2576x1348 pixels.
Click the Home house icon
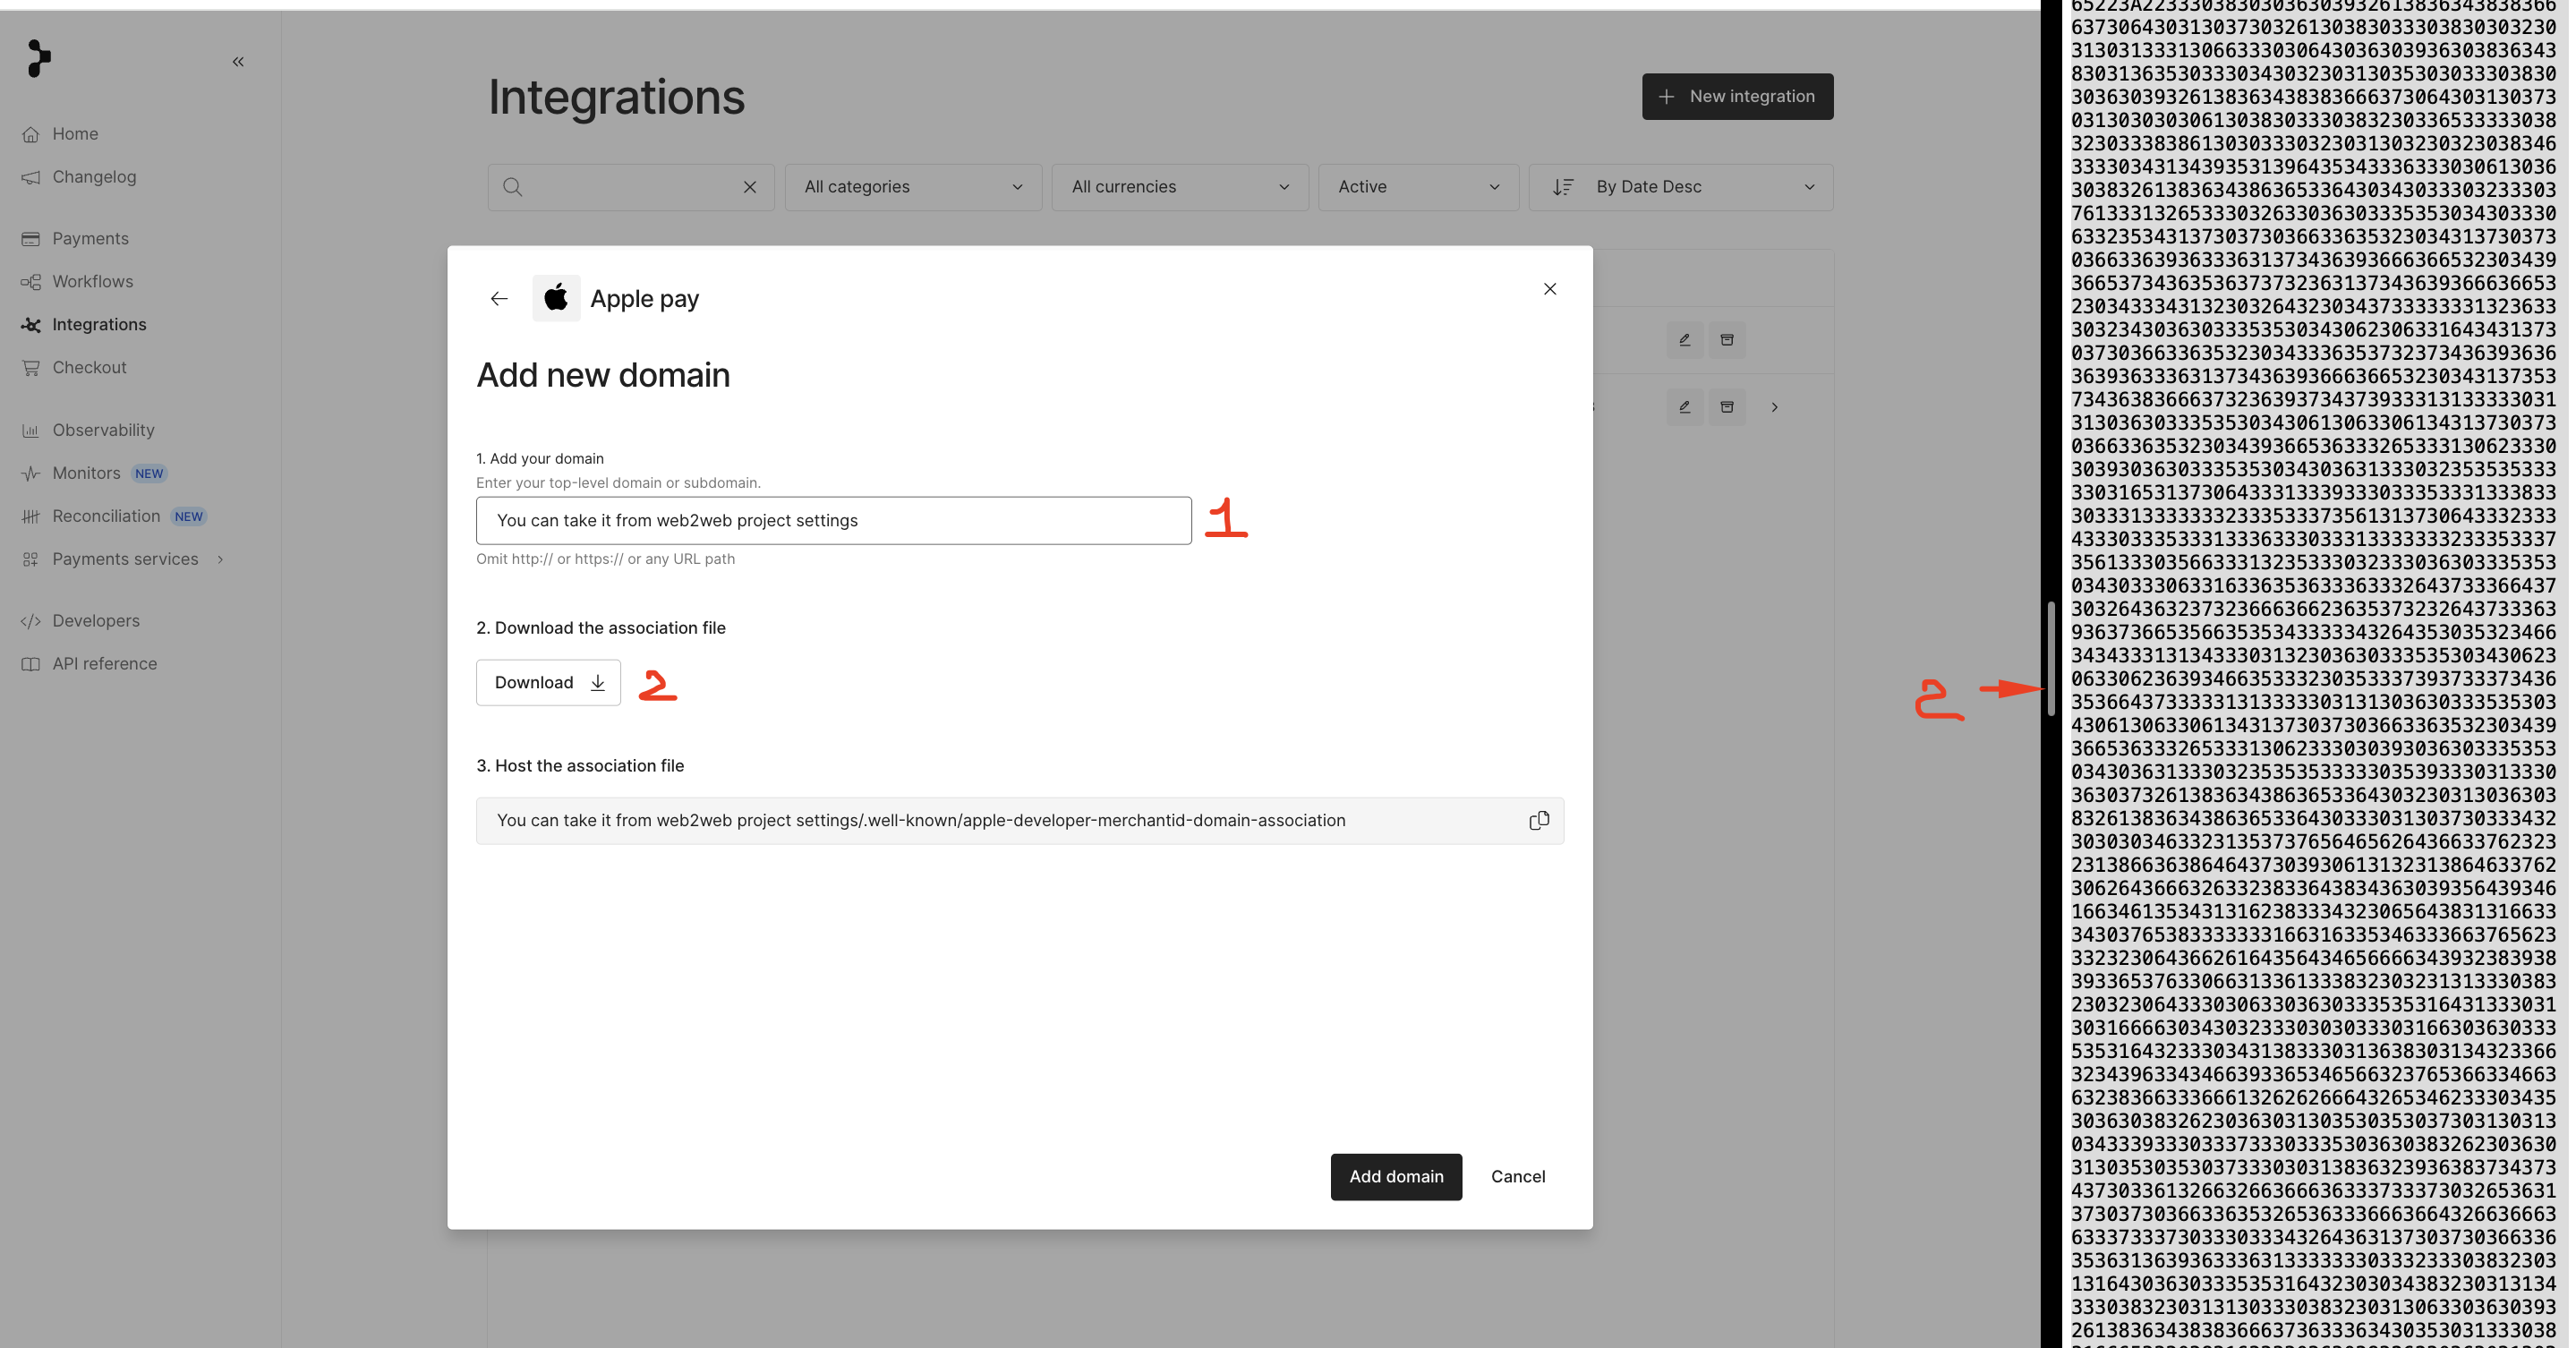(x=31, y=134)
